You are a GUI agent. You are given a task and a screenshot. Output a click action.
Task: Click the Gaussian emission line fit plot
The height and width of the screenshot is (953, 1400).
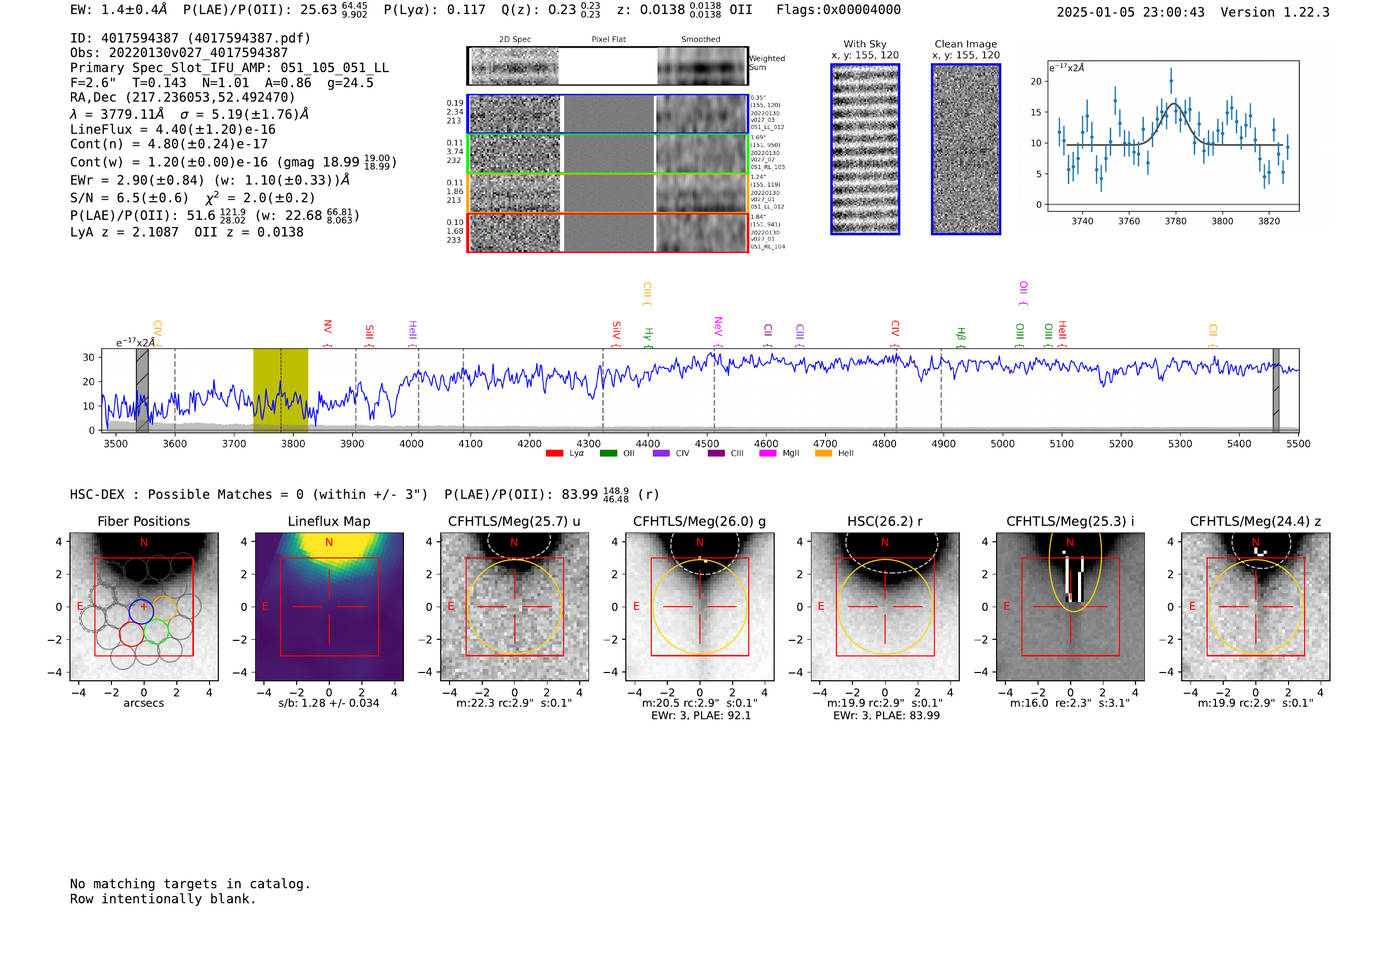pyautogui.click(x=1172, y=136)
